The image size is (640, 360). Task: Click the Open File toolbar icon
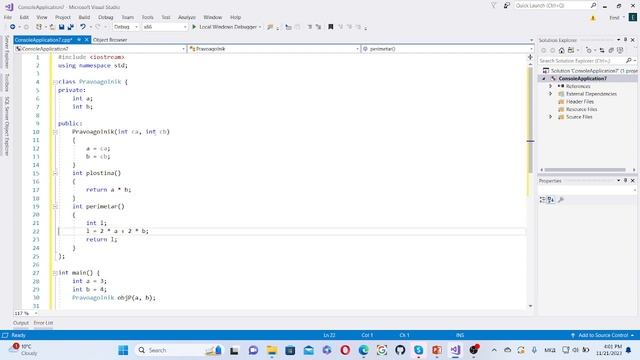point(52,27)
